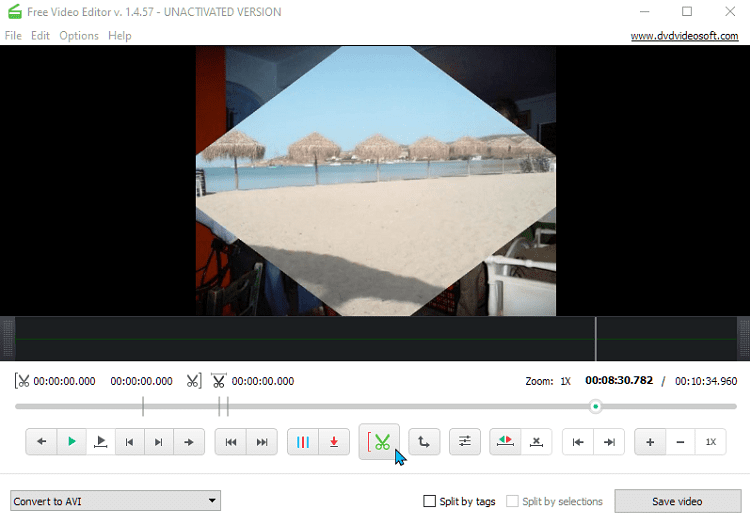Click the playhead line in the waveform timeline
Screen dimensions: 750x514
click(596, 339)
